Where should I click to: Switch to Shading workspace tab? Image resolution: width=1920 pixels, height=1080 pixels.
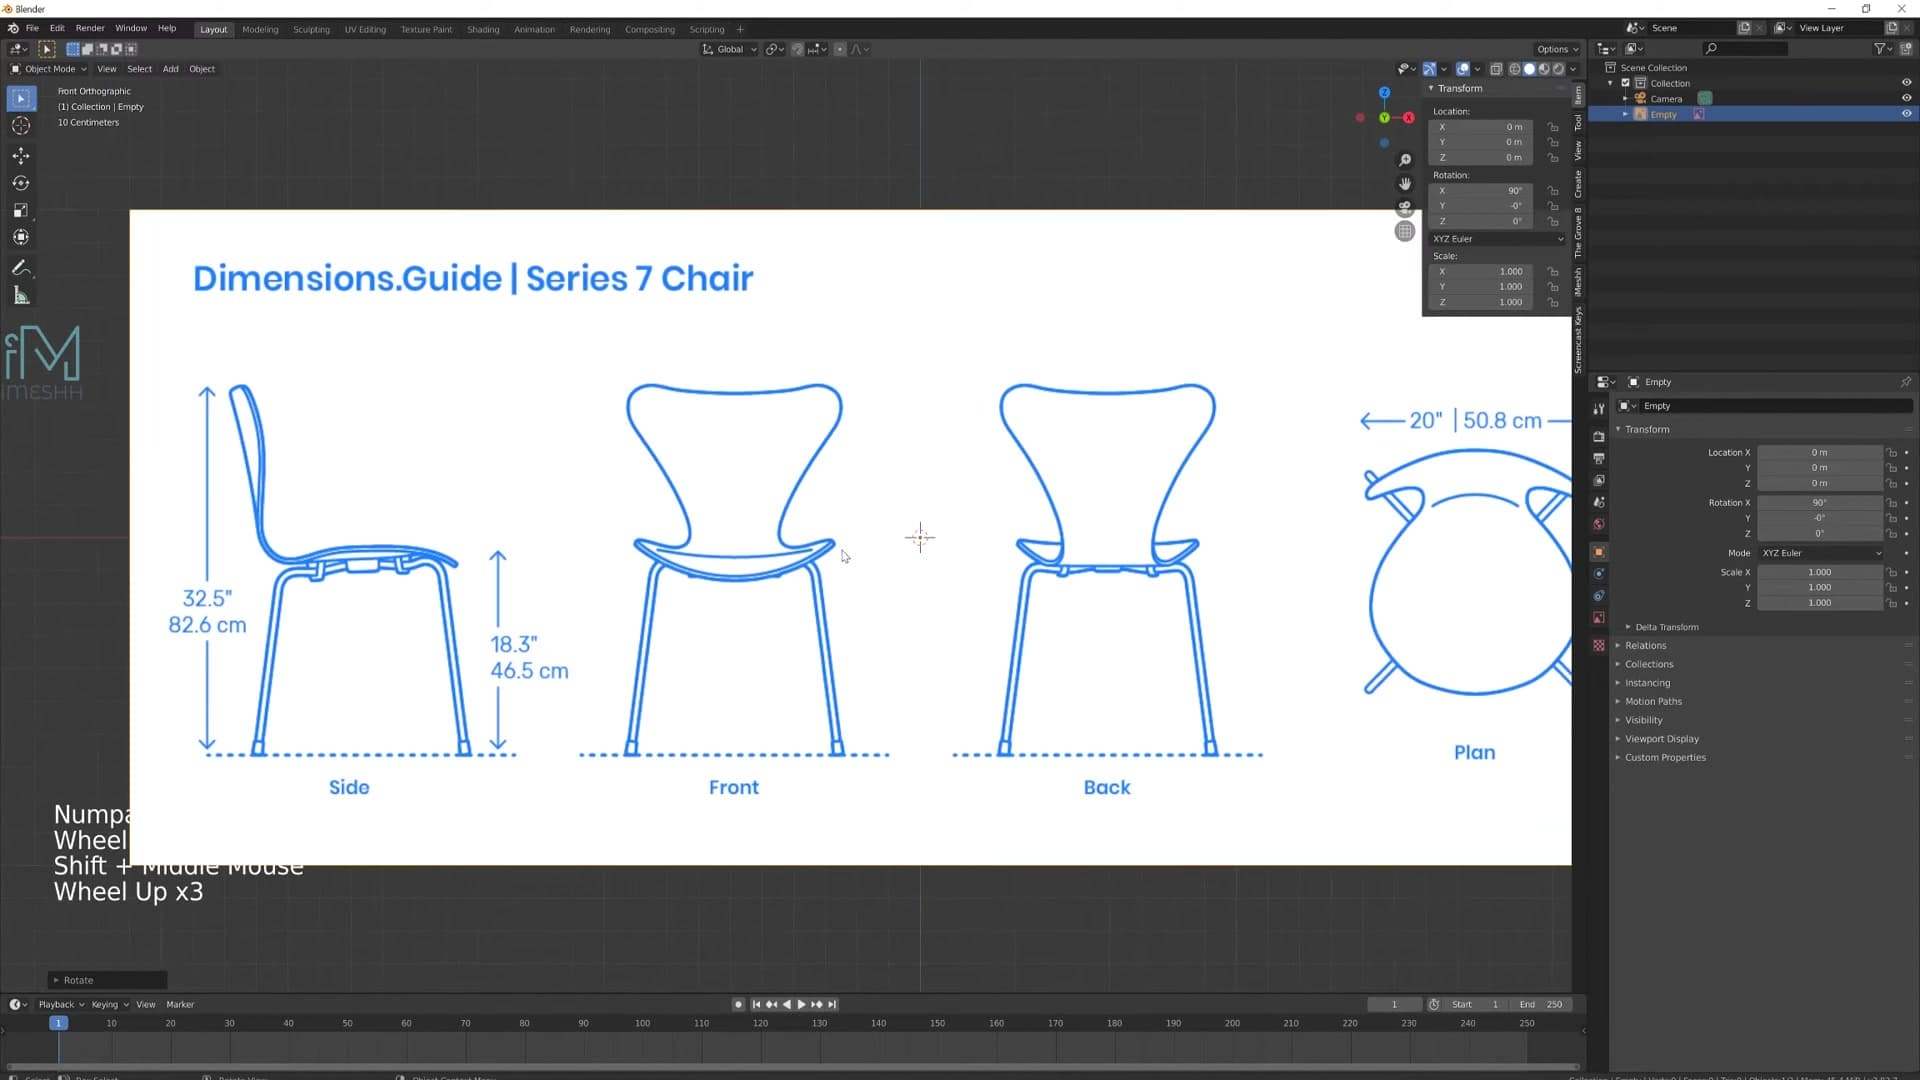[x=483, y=29]
